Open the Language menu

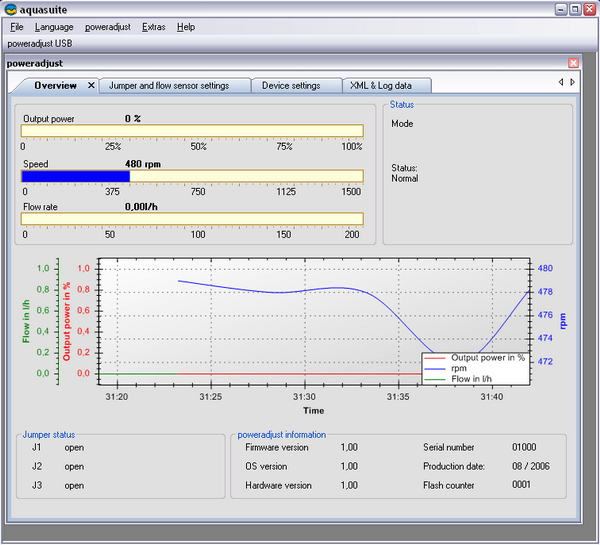tap(54, 27)
